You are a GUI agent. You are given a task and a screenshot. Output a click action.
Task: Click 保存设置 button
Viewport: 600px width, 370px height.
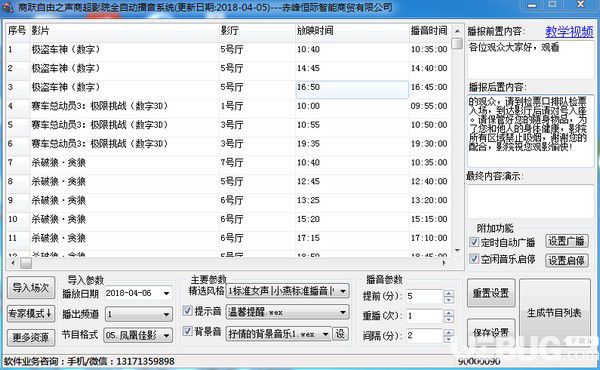(x=491, y=332)
